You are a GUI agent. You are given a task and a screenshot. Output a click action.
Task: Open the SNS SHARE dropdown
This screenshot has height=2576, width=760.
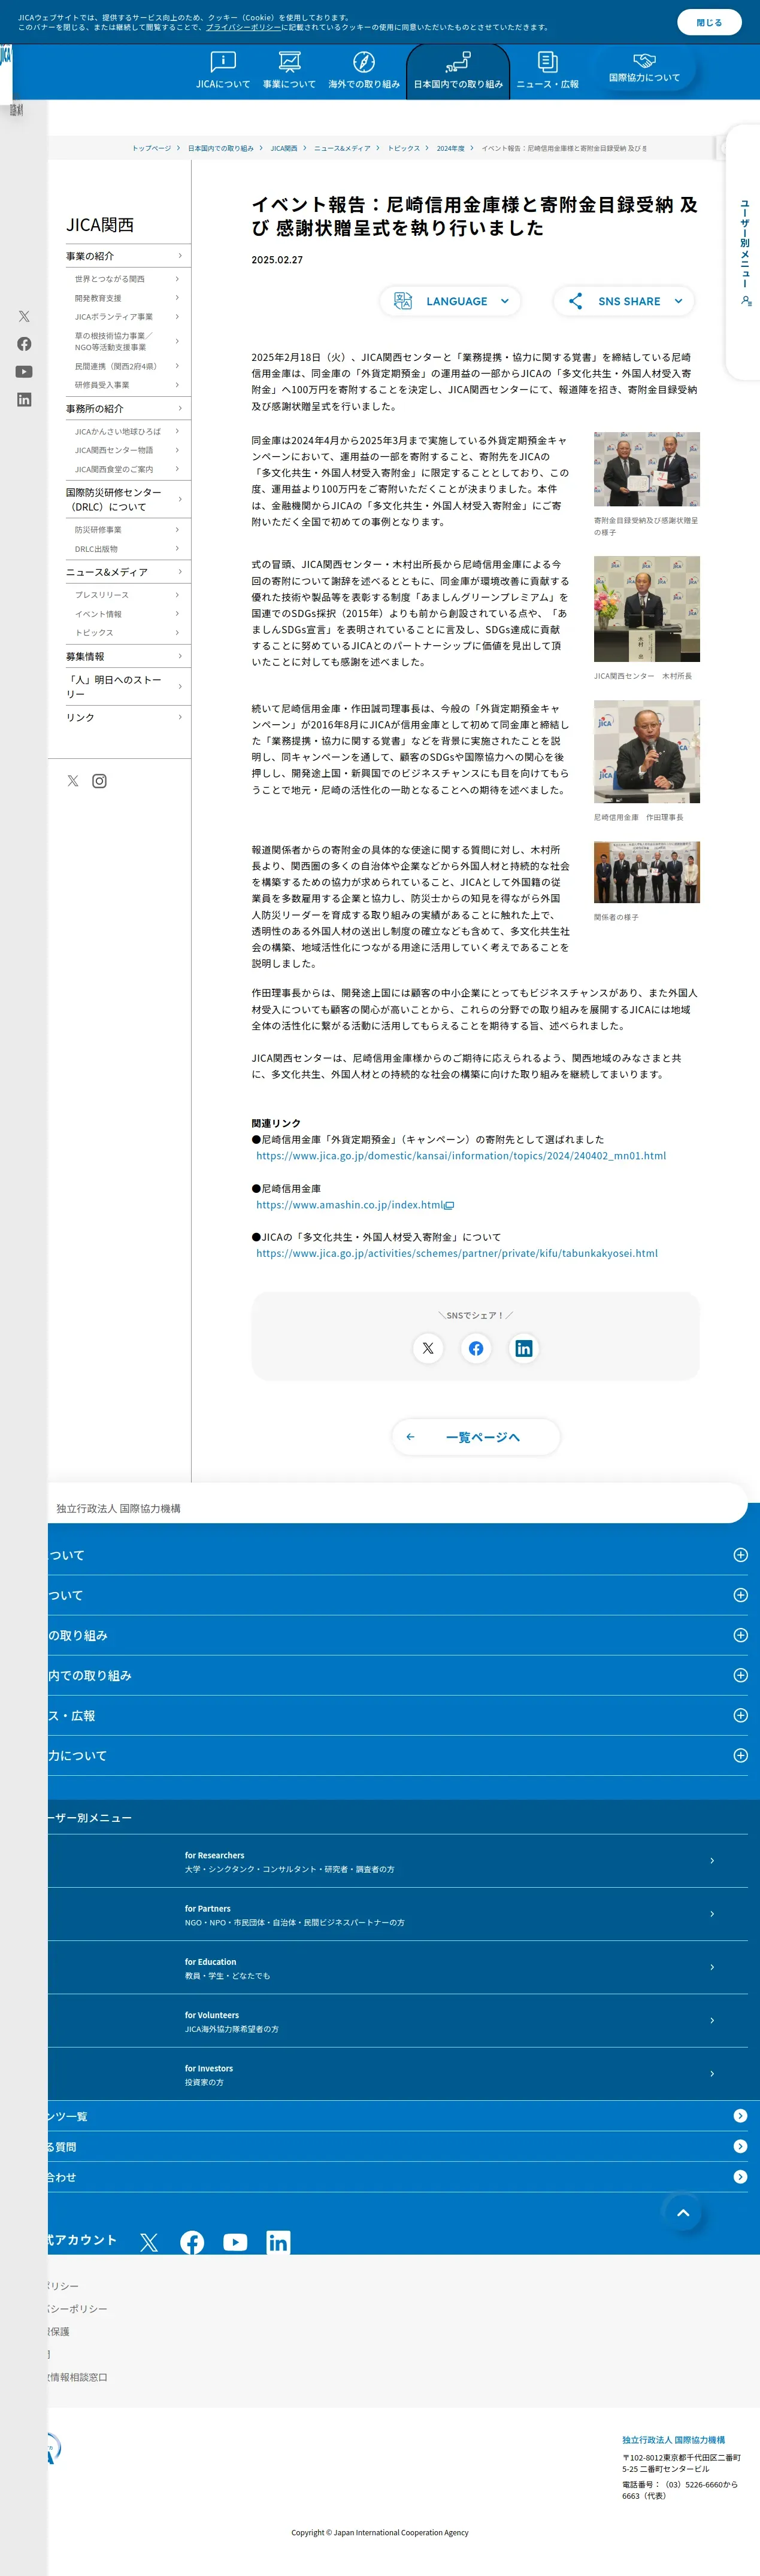point(624,301)
